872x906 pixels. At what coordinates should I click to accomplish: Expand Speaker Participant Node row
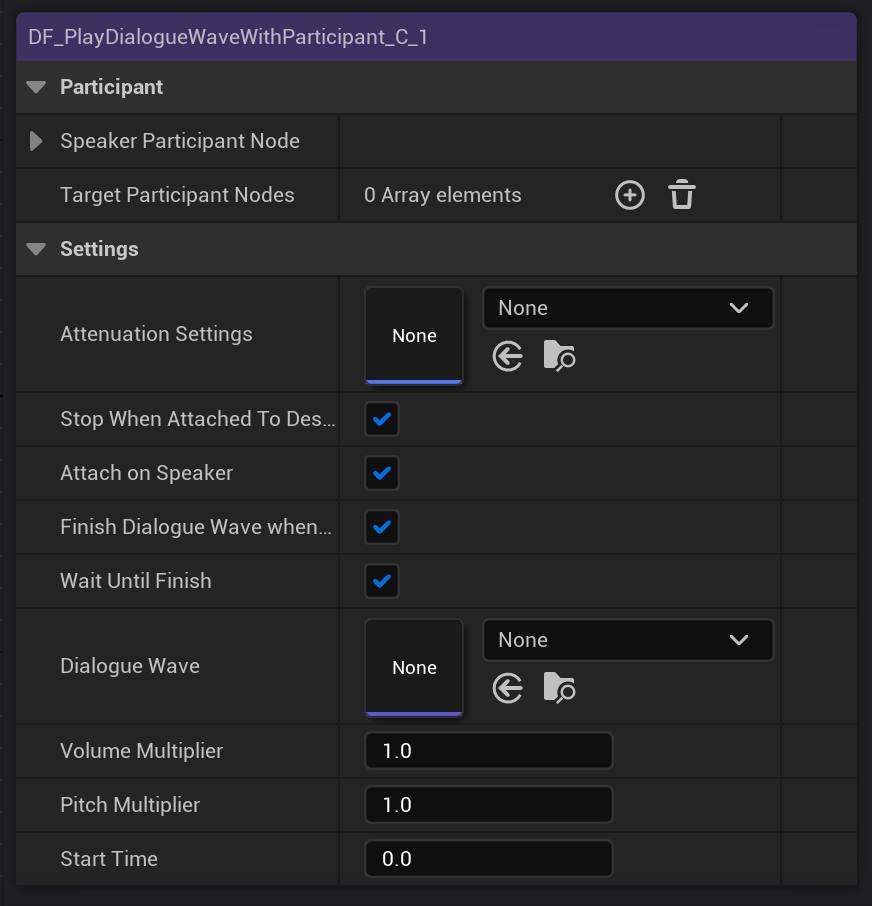(x=37, y=141)
